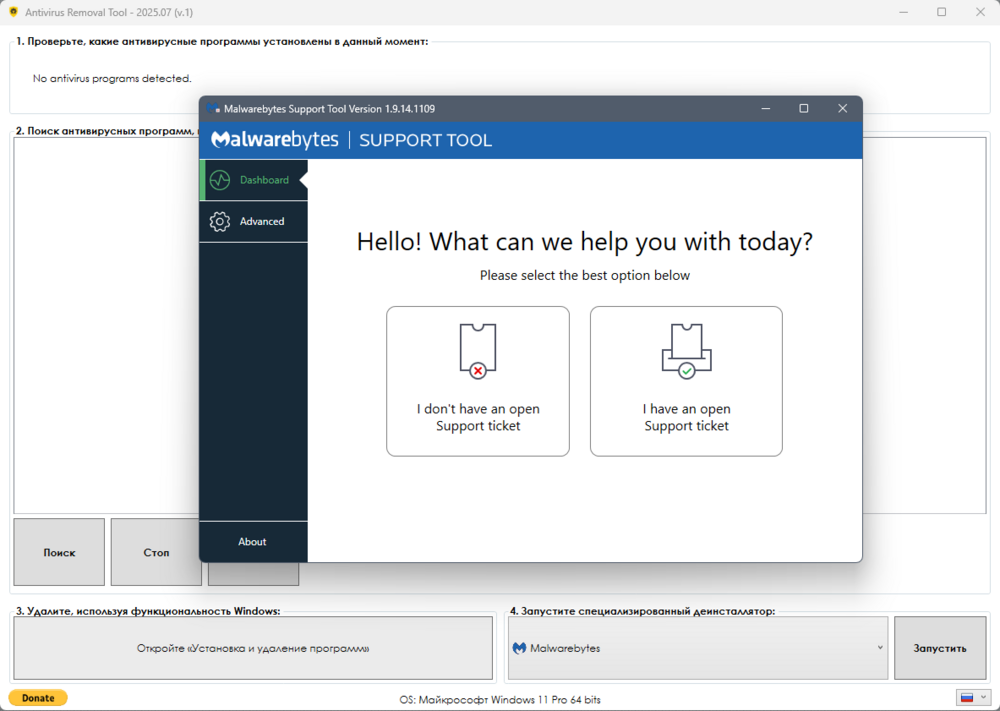Click the Dashboard pulse monitor icon
The height and width of the screenshot is (711, 1000).
click(219, 180)
